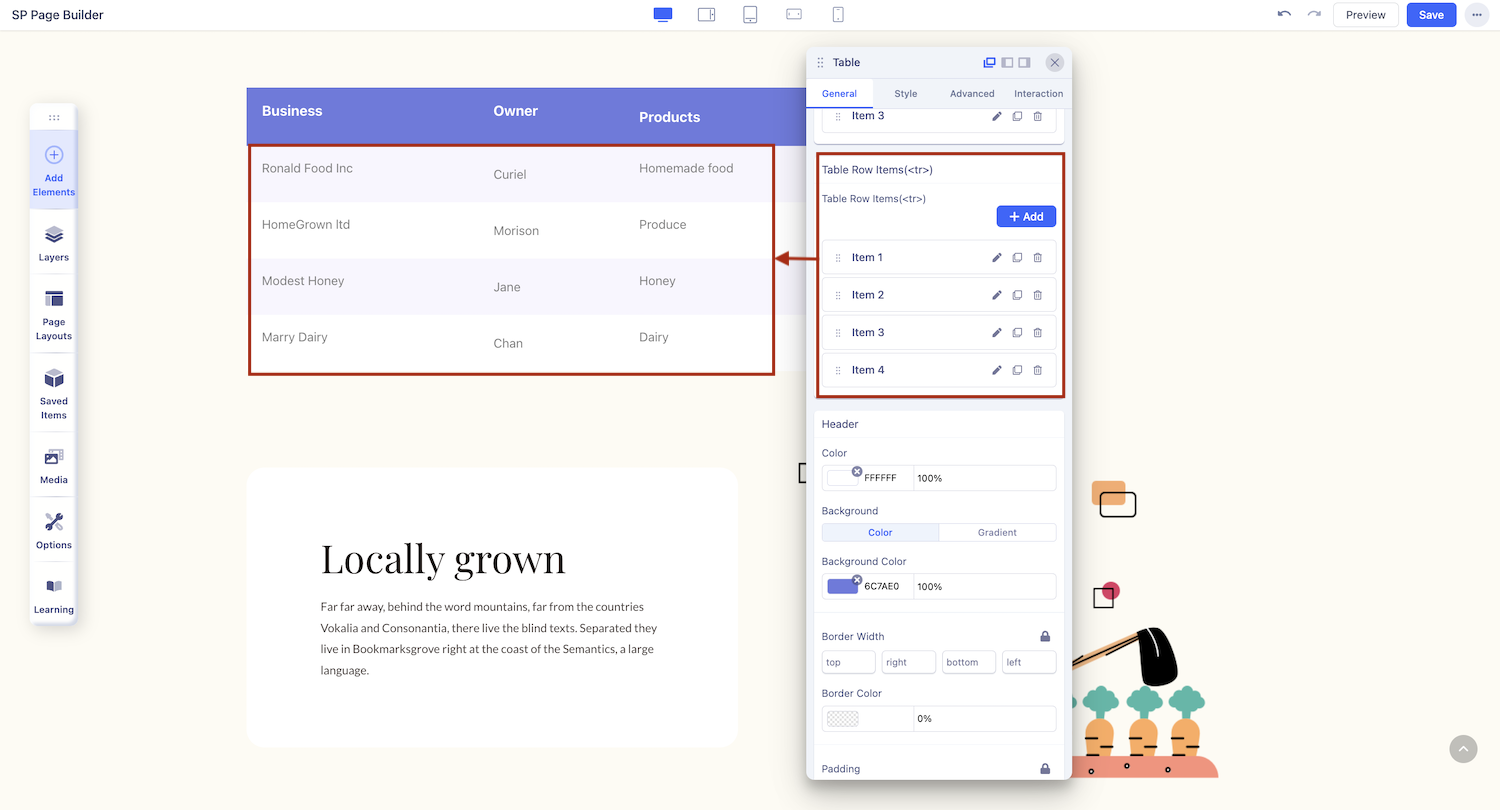The width and height of the screenshot is (1500, 810).
Task: Open the Add Elements panel
Action: coord(54,169)
